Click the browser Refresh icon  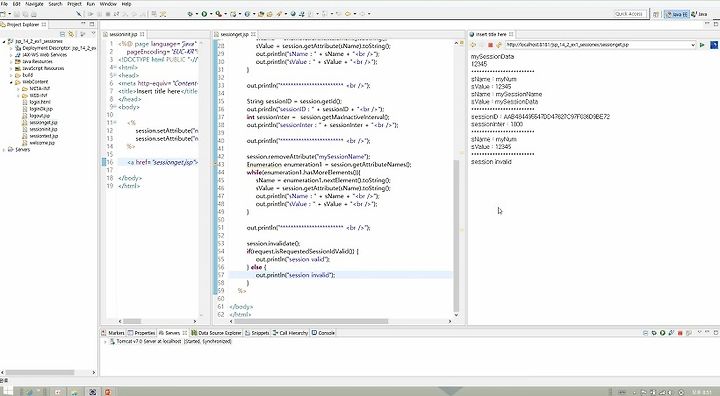coord(498,45)
